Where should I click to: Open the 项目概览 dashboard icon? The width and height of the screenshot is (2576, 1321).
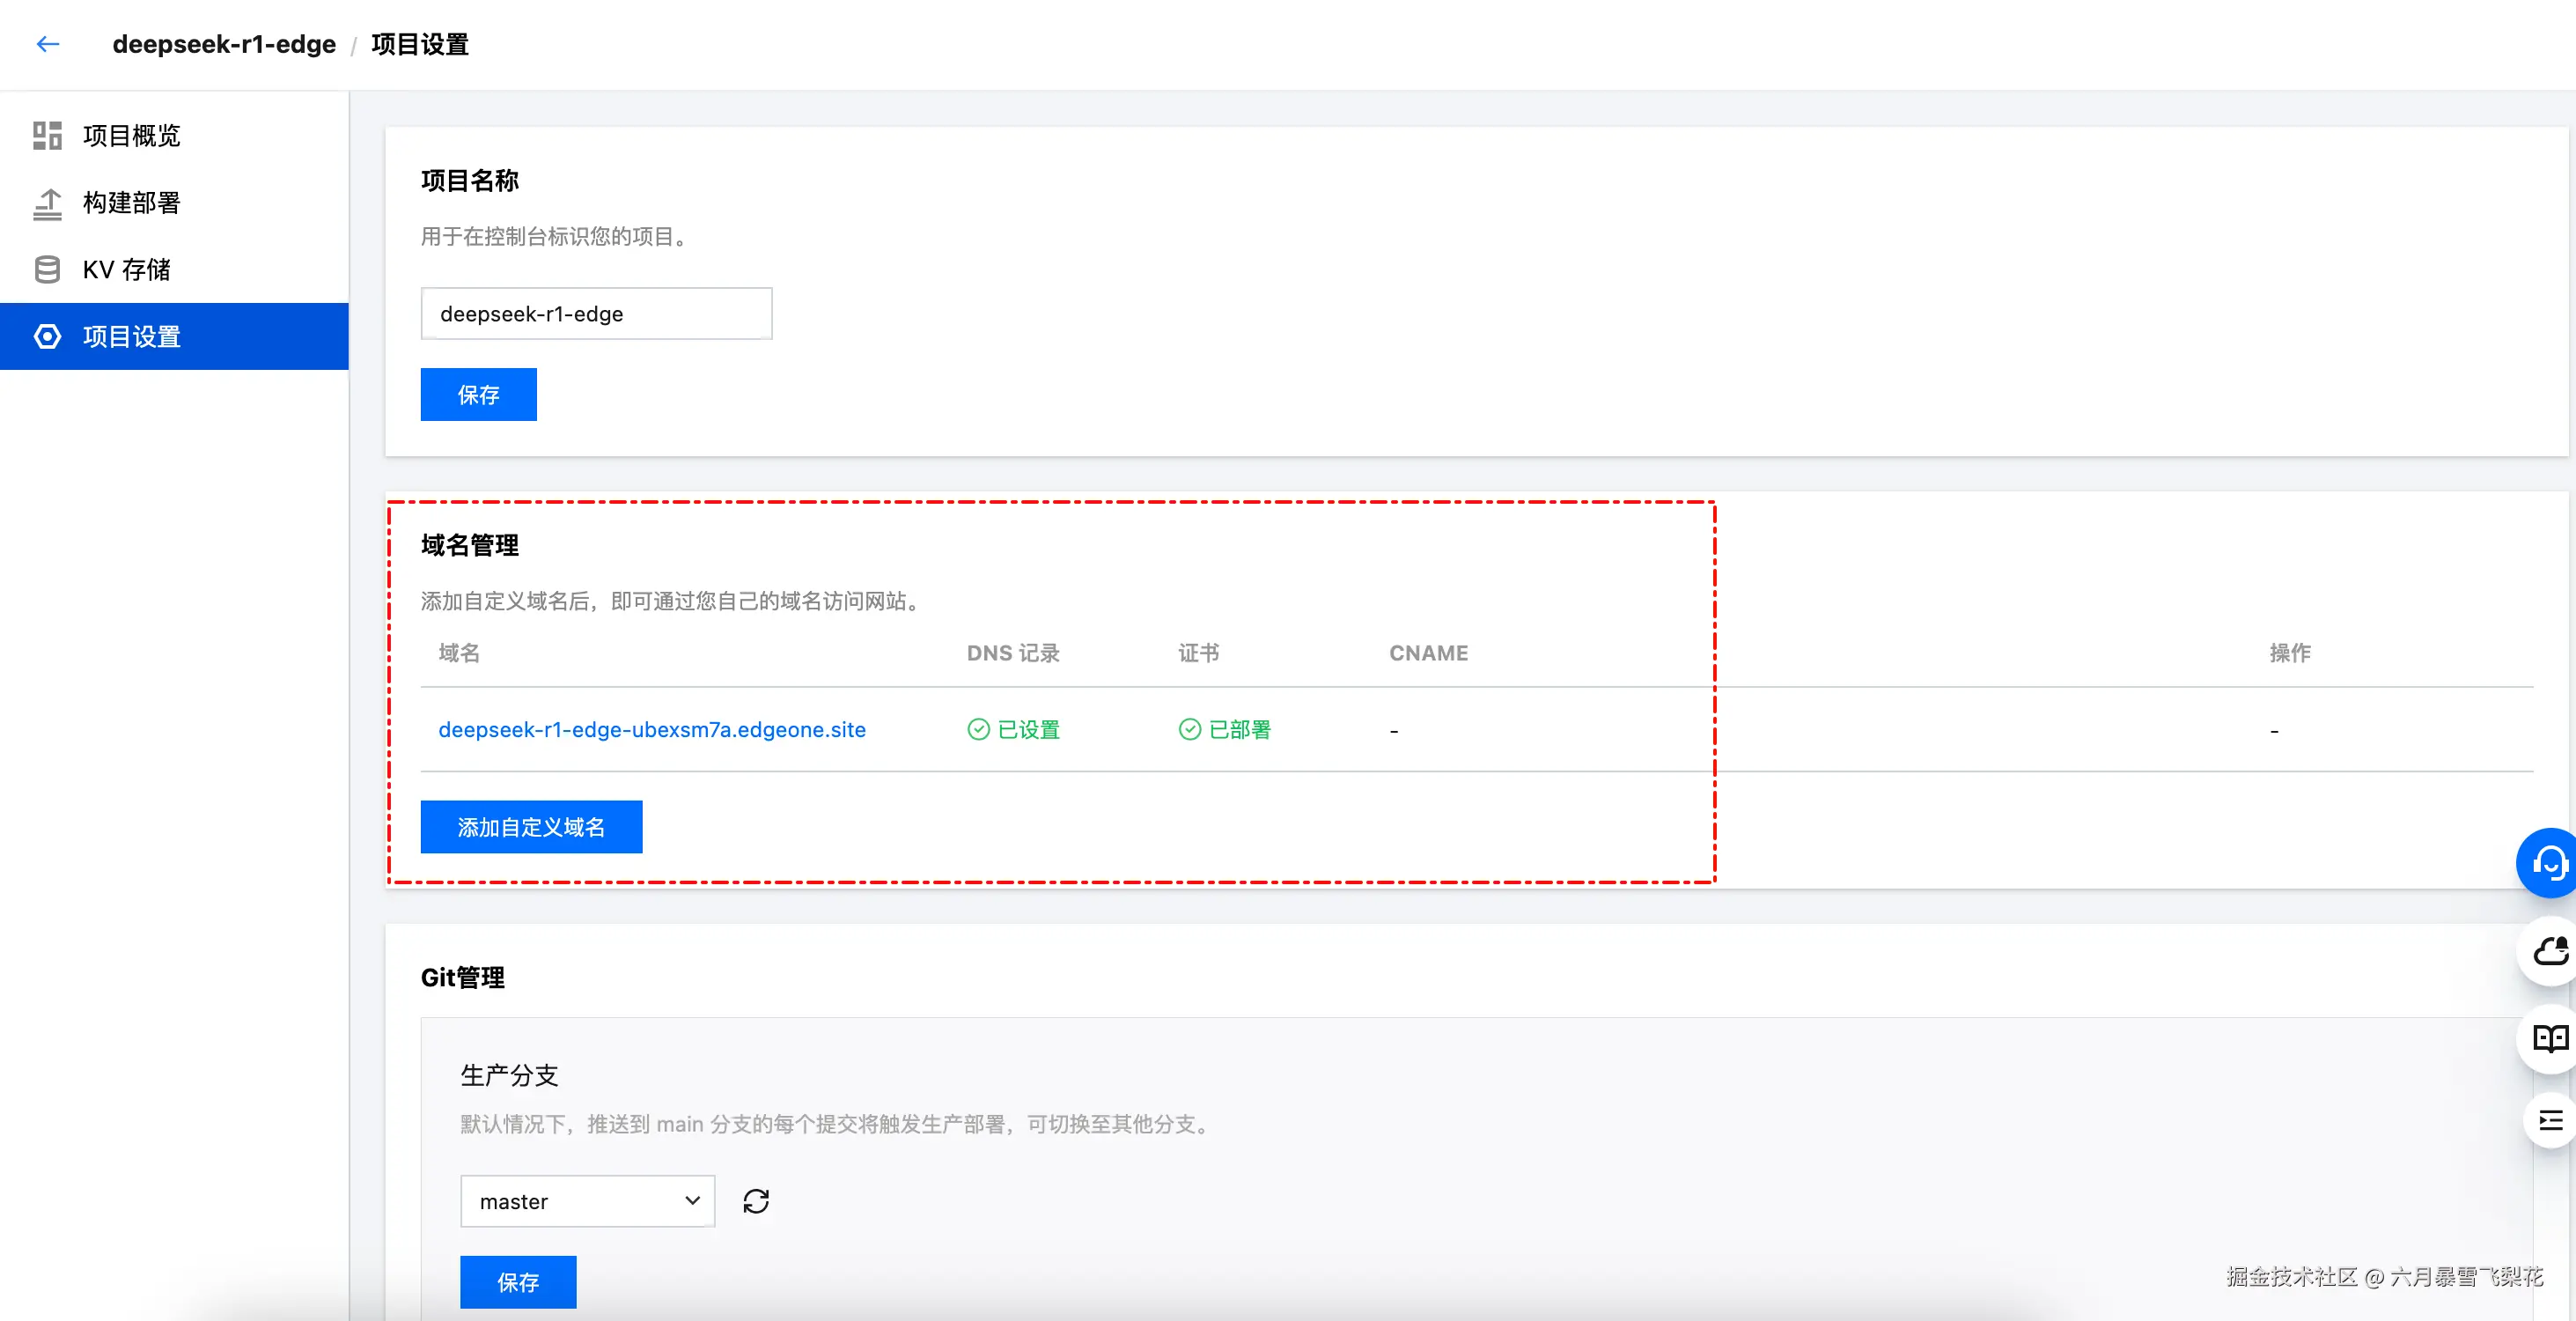(47, 135)
